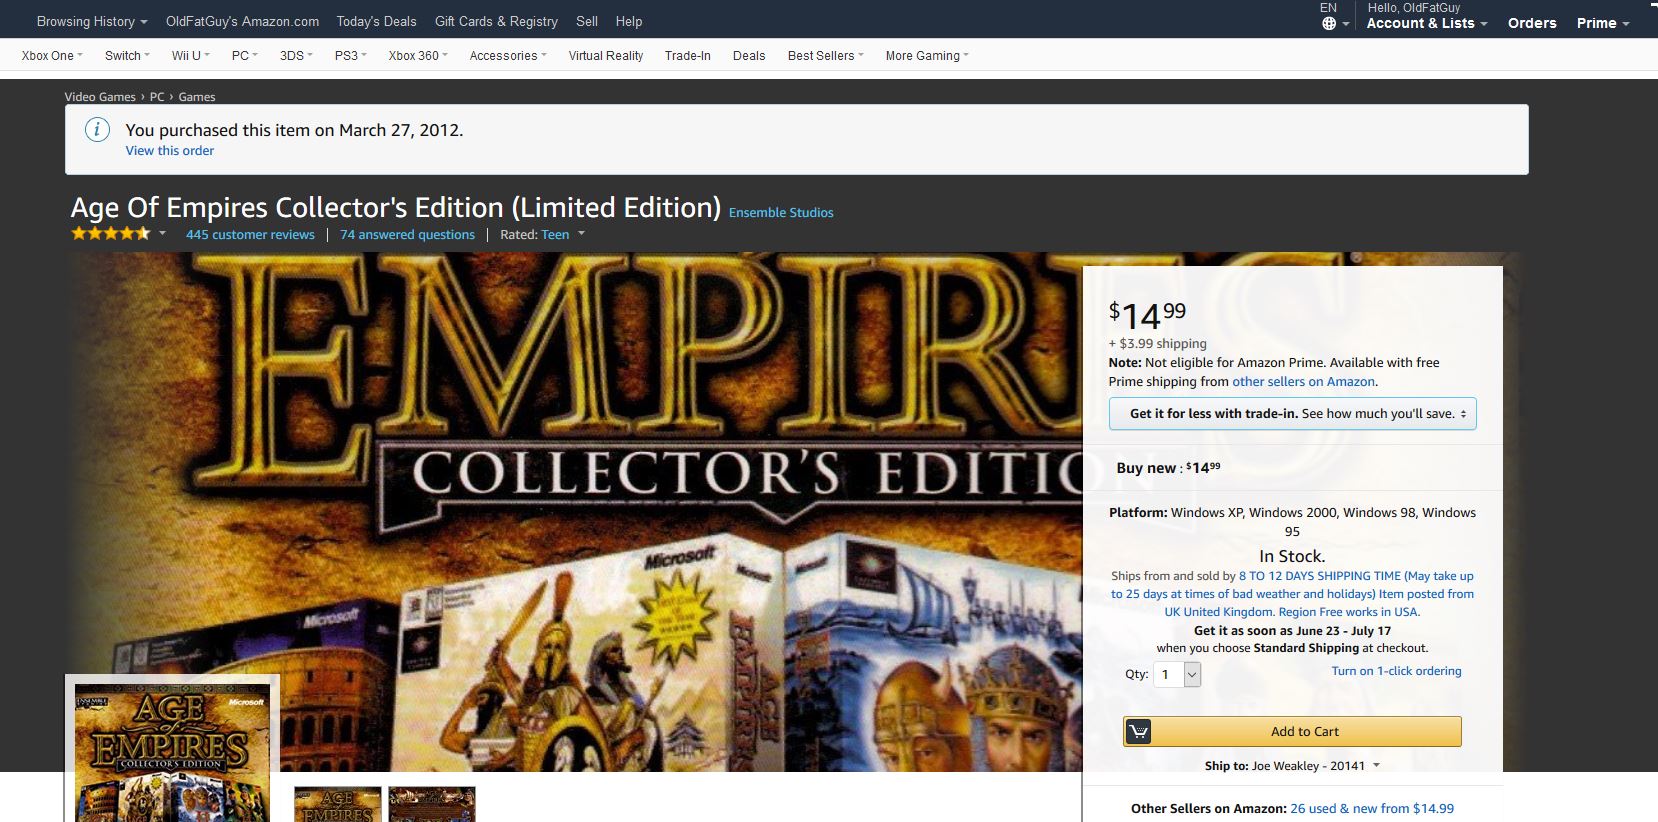Click the PC breadcrumb link
This screenshot has width=1658, height=822.
[157, 97]
